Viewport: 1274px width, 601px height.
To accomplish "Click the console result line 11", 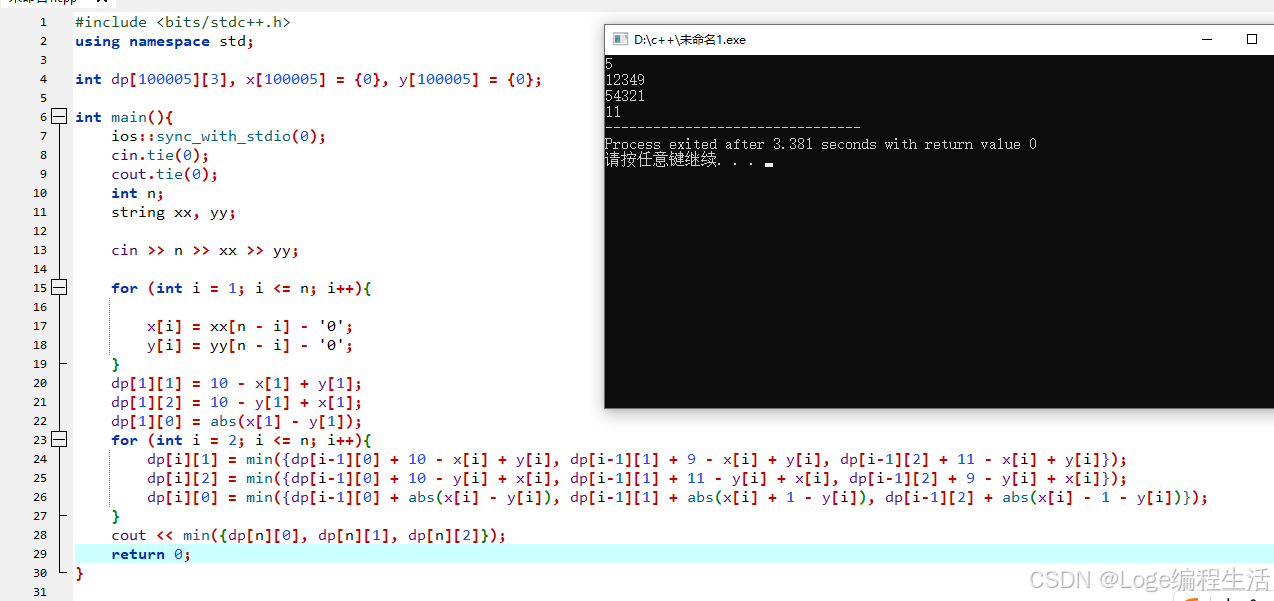I will tap(613, 112).
